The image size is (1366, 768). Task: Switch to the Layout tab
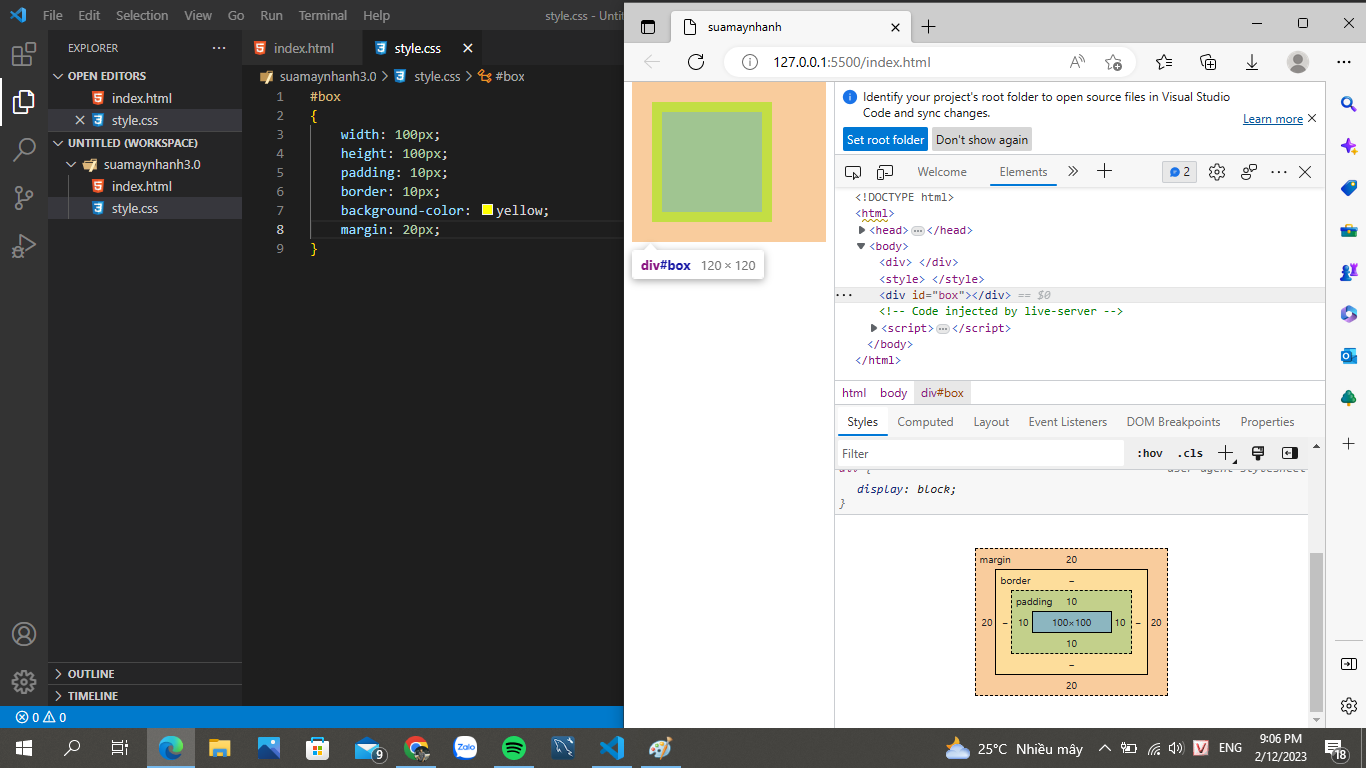991,422
